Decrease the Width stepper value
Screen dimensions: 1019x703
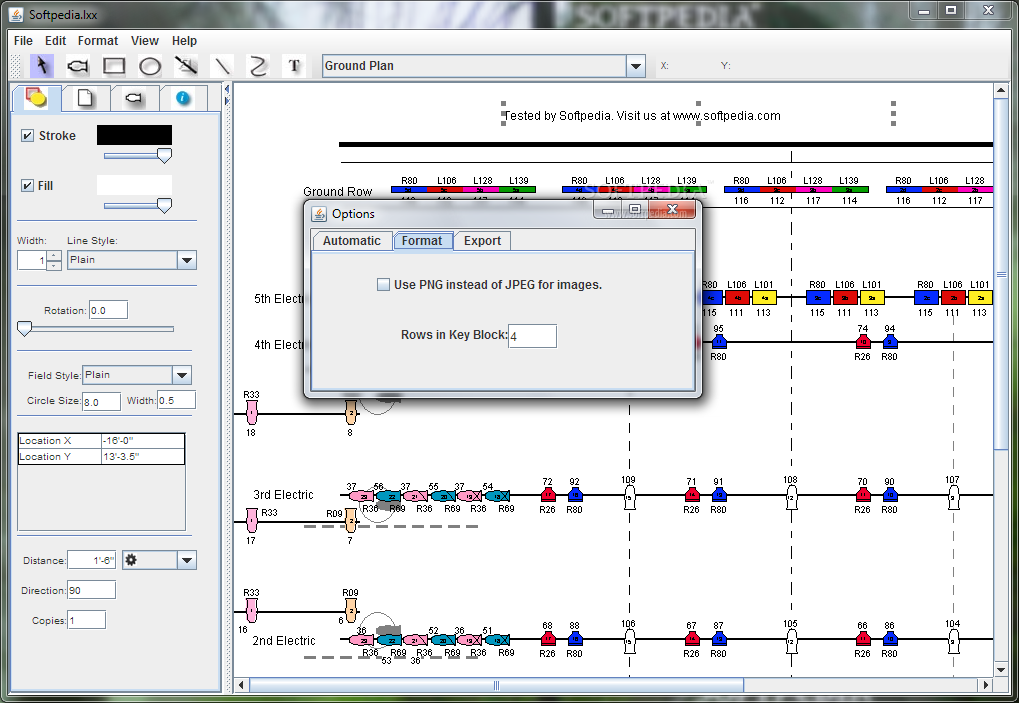(55, 265)
